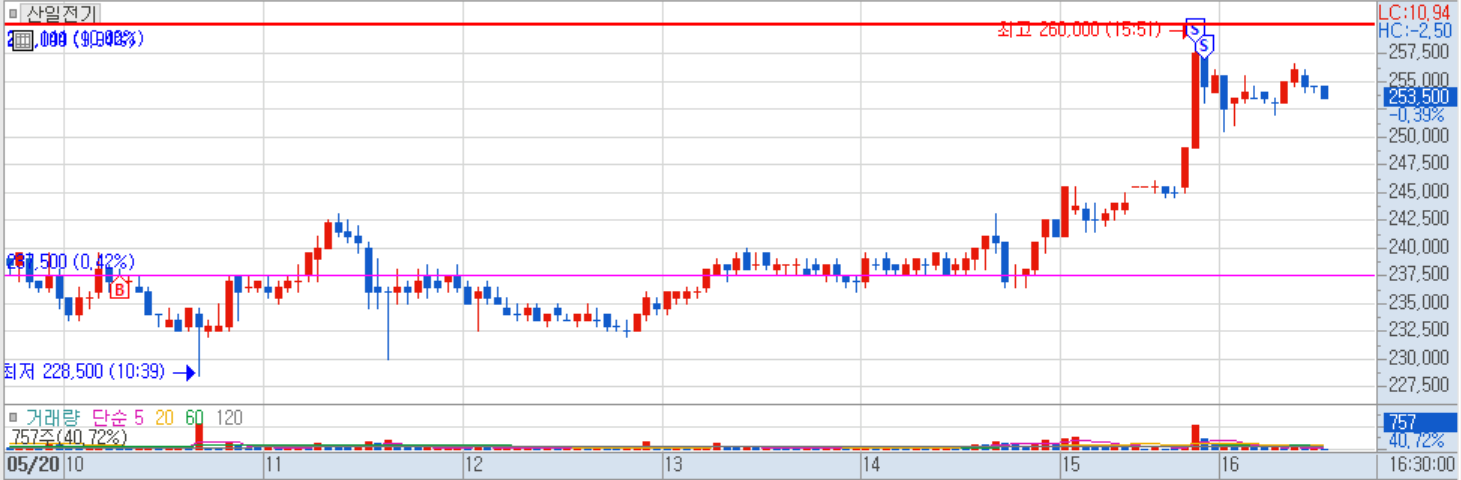Click the 237,500 (0.42%) reference label
Viewport: 1461px width, 480px height.
click(70, 261)
